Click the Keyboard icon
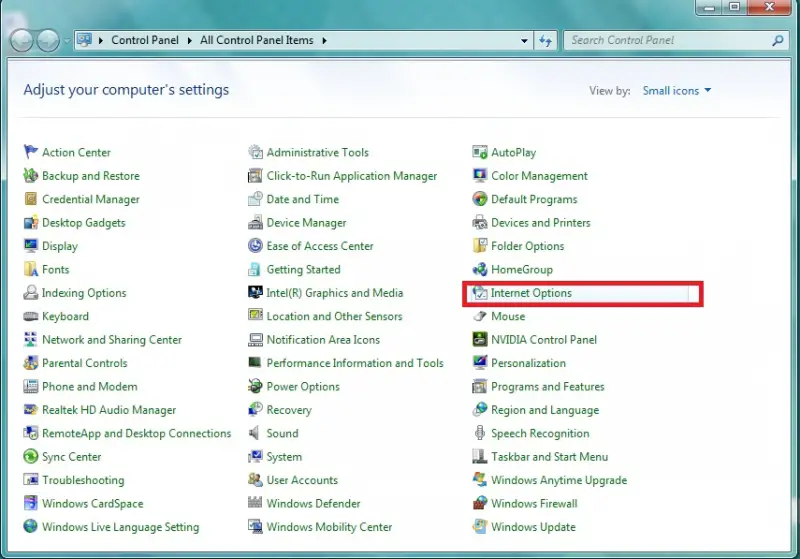 point(31,316)
